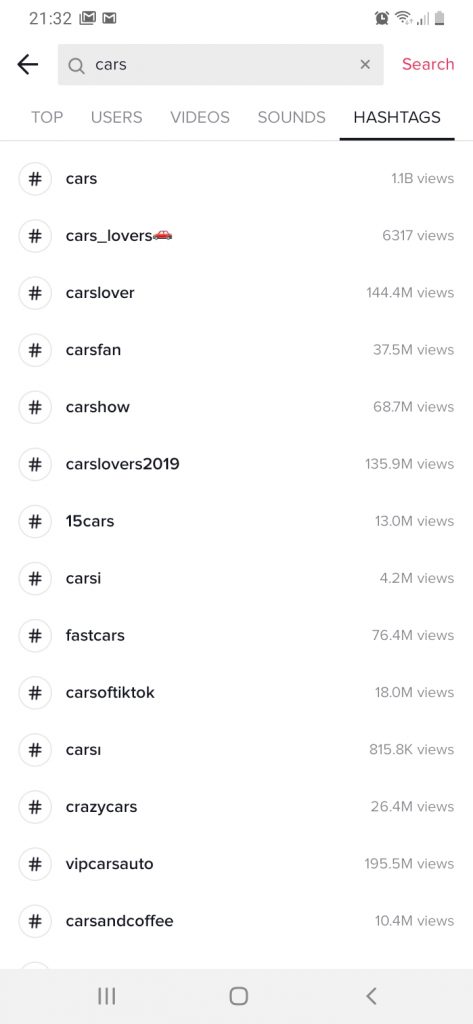Click the pink Search button
Image resolution: width=473 pixels, height=1024 pixels.
point(428,64)
